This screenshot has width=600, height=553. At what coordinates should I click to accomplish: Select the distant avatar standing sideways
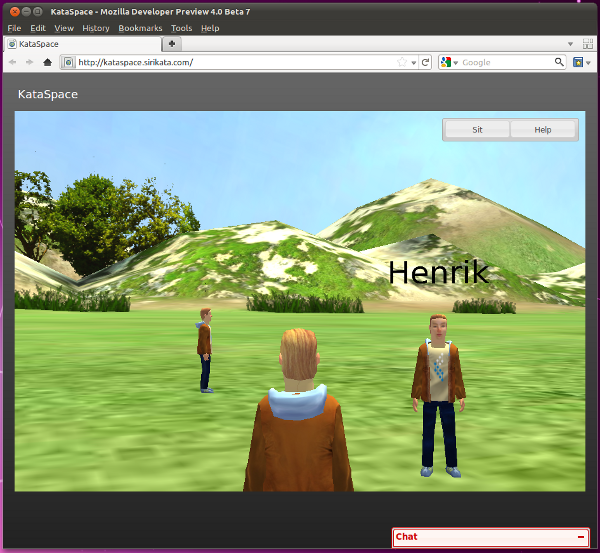pyautogui.click(x=205, y=350)
